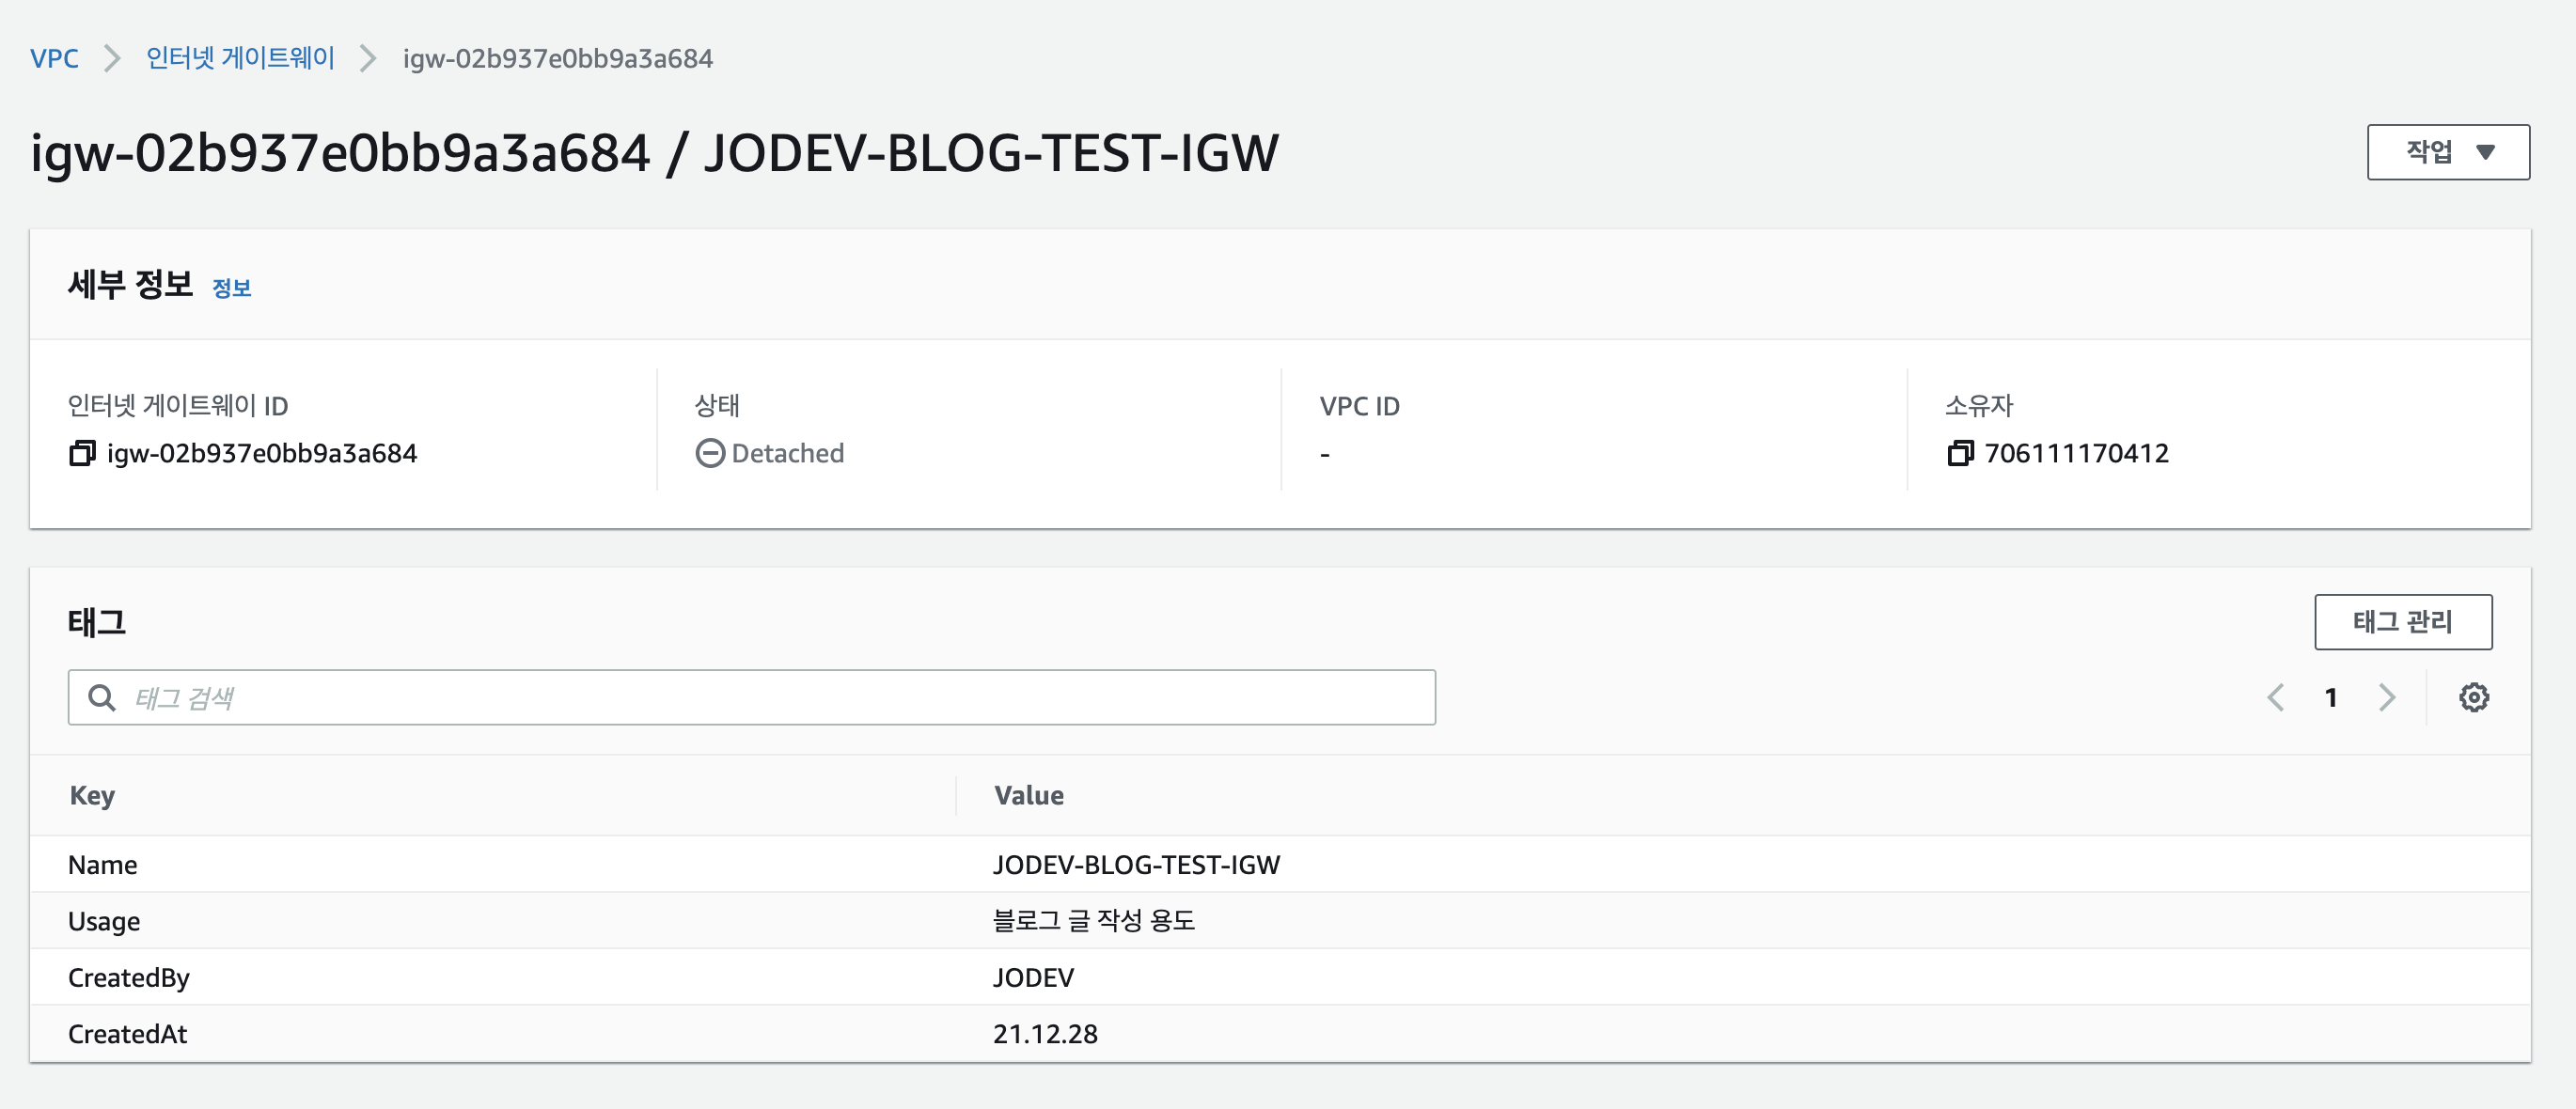Navigate to VPC breadcrumb link
Screen dimensions: 2576x1109
tap(54, 59)
